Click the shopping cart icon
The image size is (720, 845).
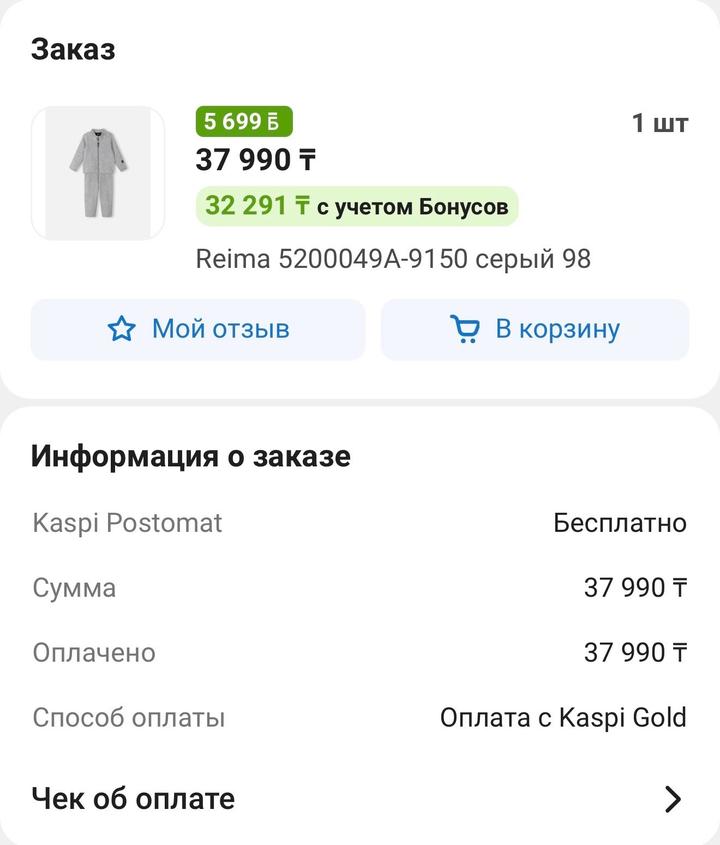coord(465,329)
